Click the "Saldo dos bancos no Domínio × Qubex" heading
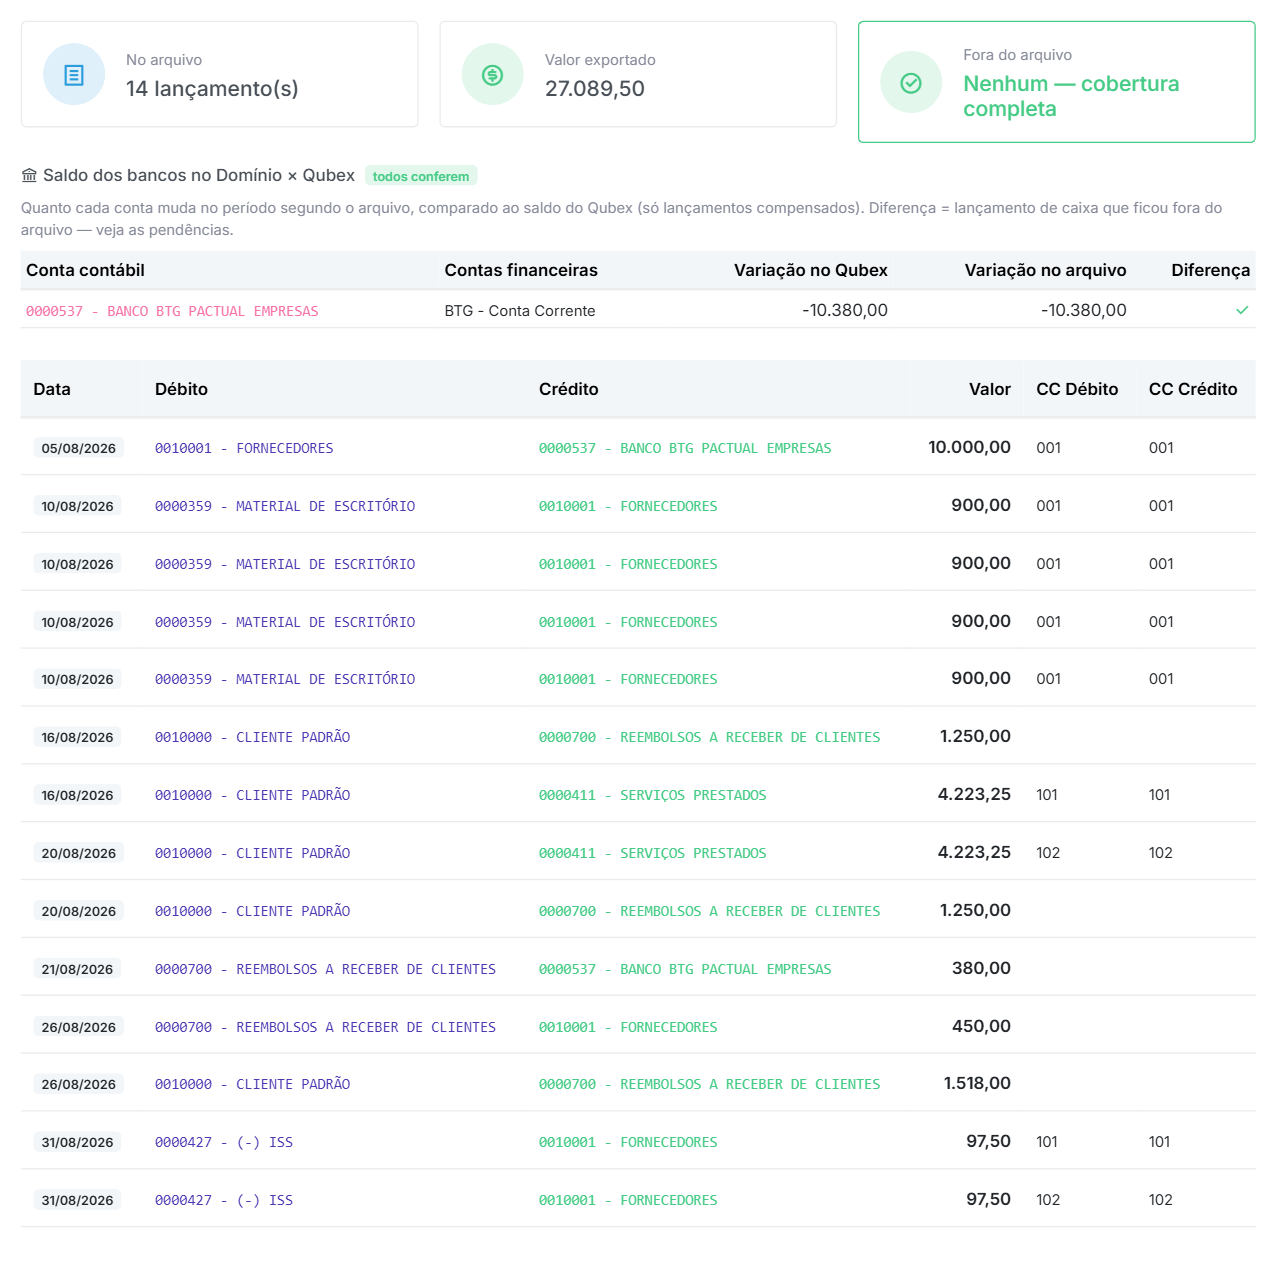Image resolution: width=1276 pixels, height=1270 pixels. 199,176
